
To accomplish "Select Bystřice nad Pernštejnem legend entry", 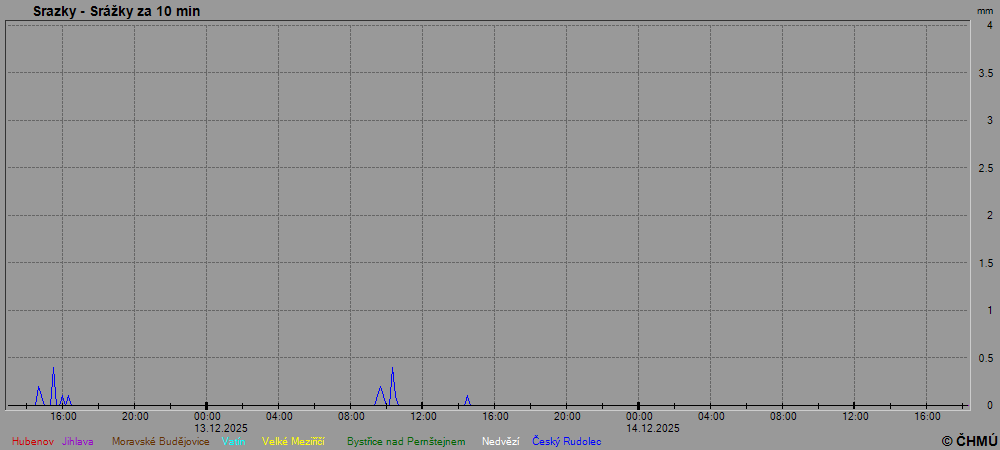I will [x=406, y=441].
